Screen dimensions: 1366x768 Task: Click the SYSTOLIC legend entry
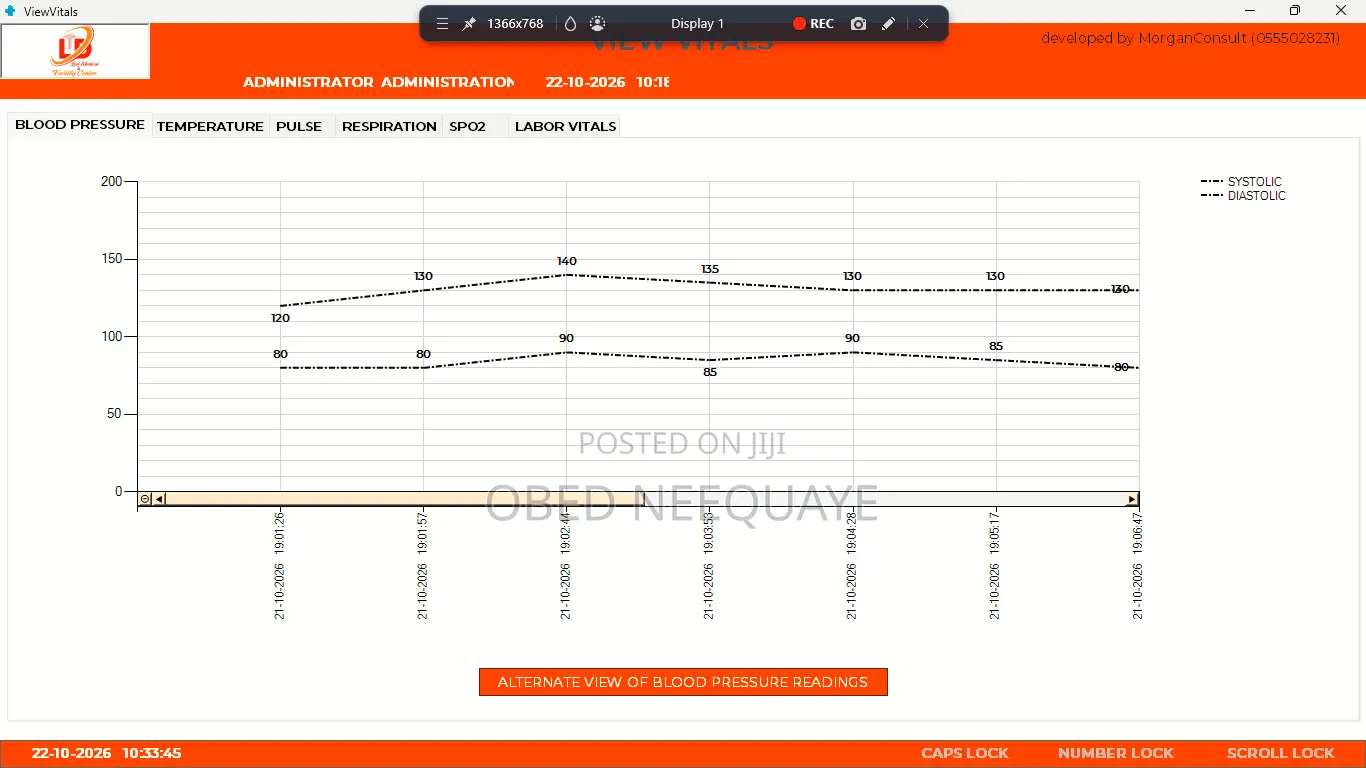1241,182
